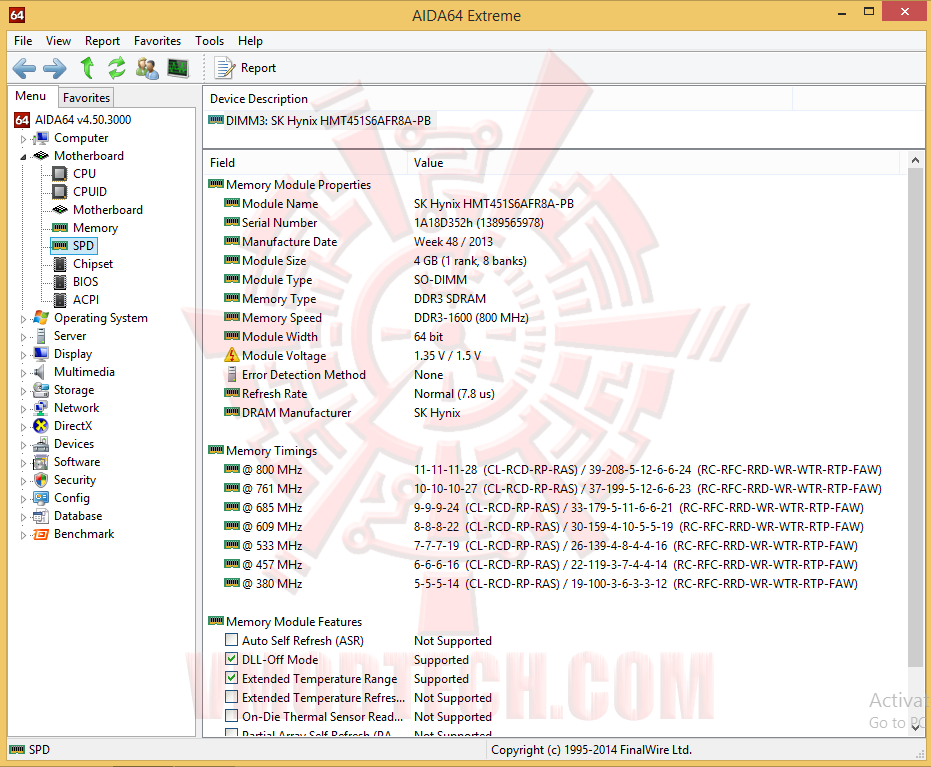The image size is (931, 767).
Task: Switch to the Favorites tab
Action: (x=86, y=97)
